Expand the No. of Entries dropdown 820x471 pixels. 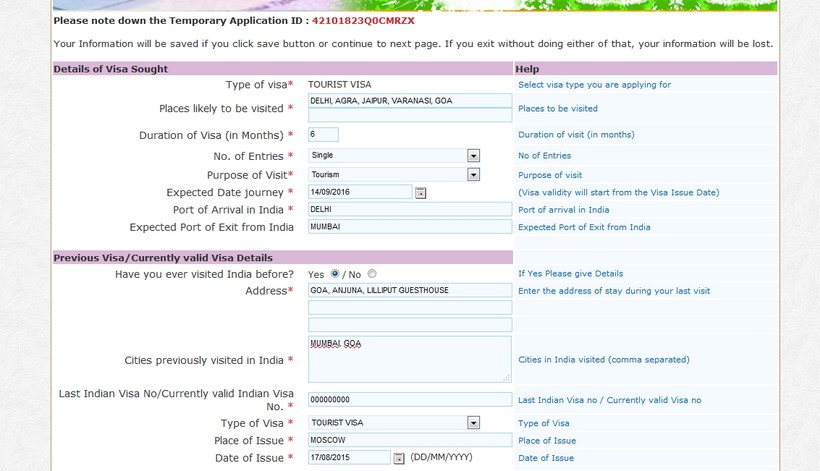point(473,156)
